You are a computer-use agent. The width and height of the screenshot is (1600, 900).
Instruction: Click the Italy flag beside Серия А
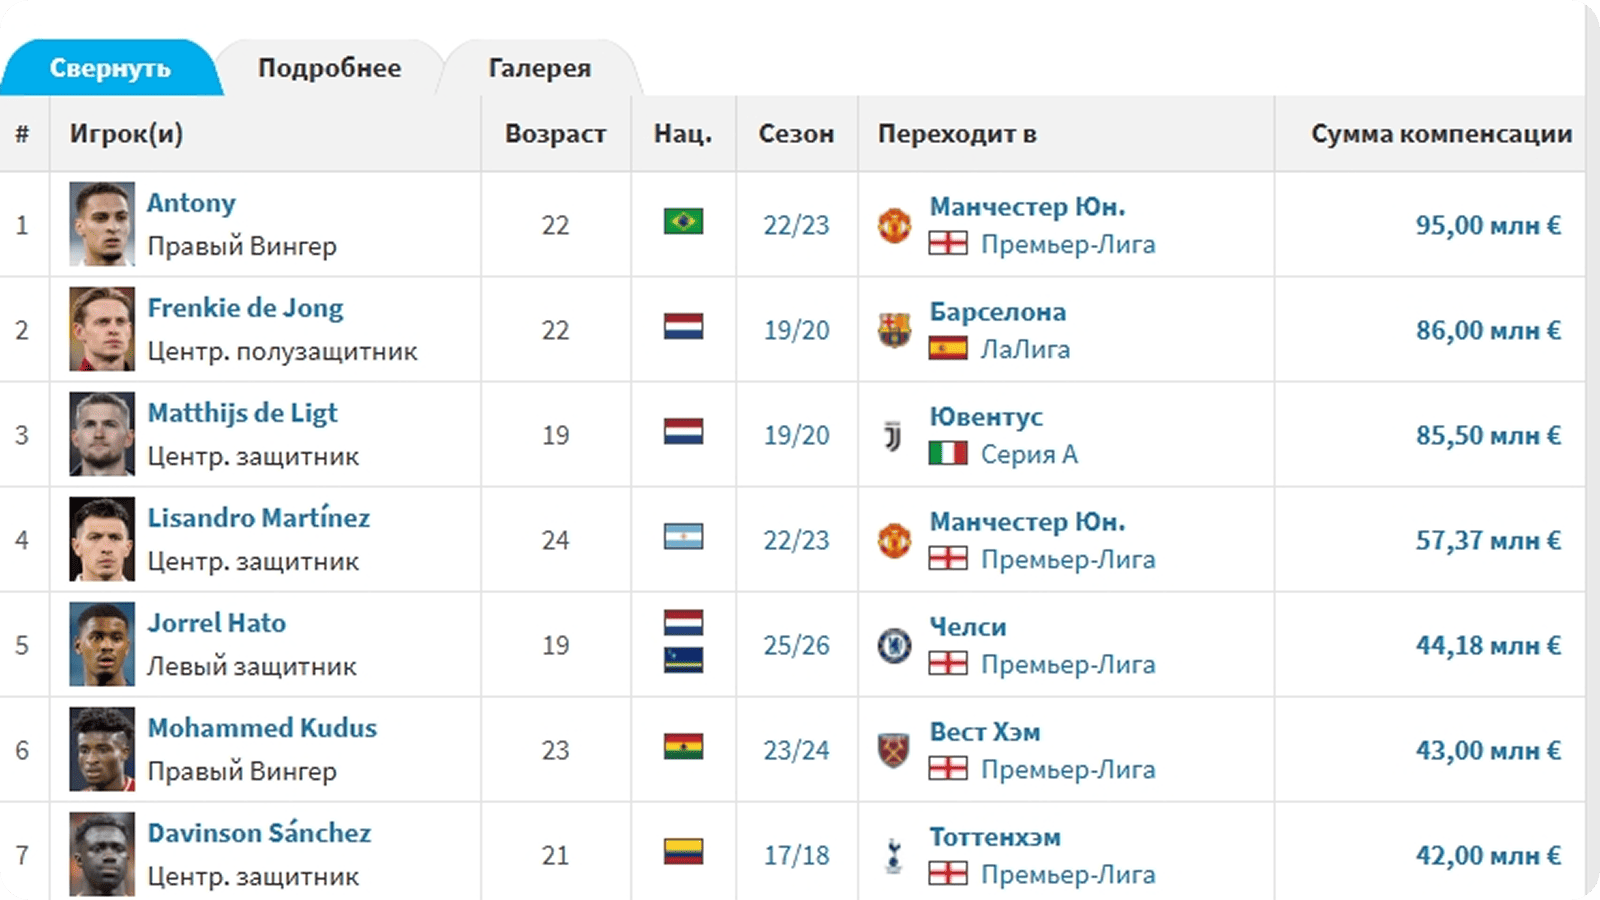click(x=948, y=454)
